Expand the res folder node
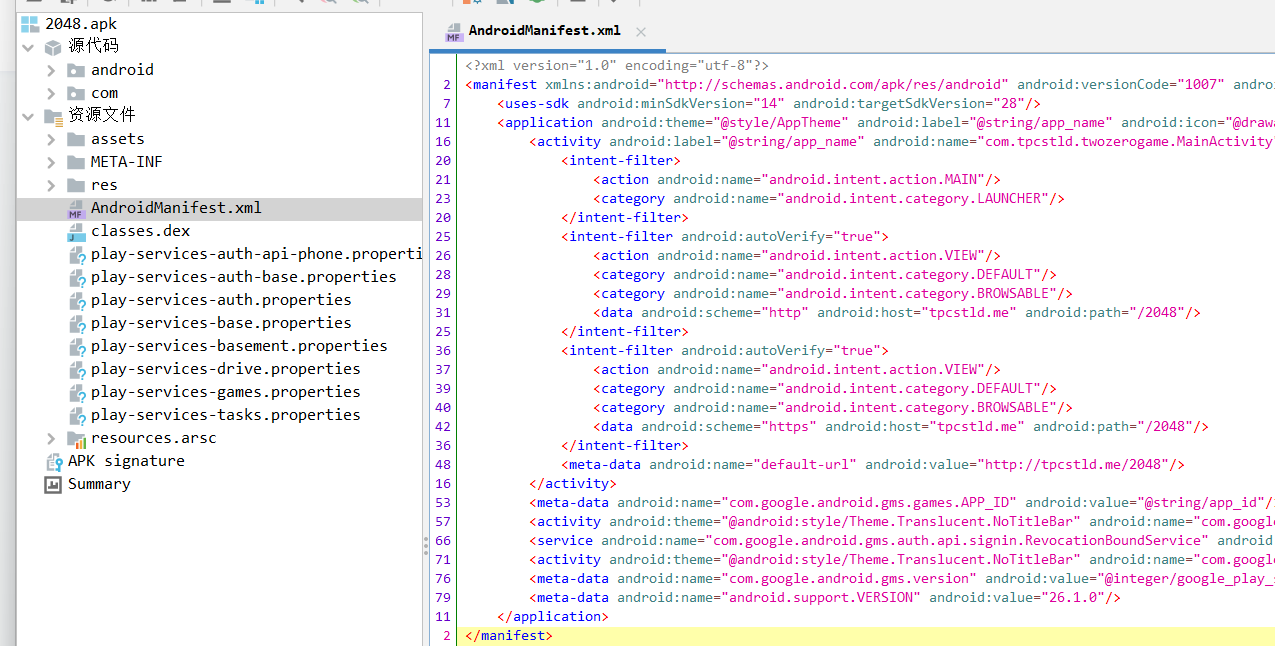The image size is (1275, 646). pos(51,185)
